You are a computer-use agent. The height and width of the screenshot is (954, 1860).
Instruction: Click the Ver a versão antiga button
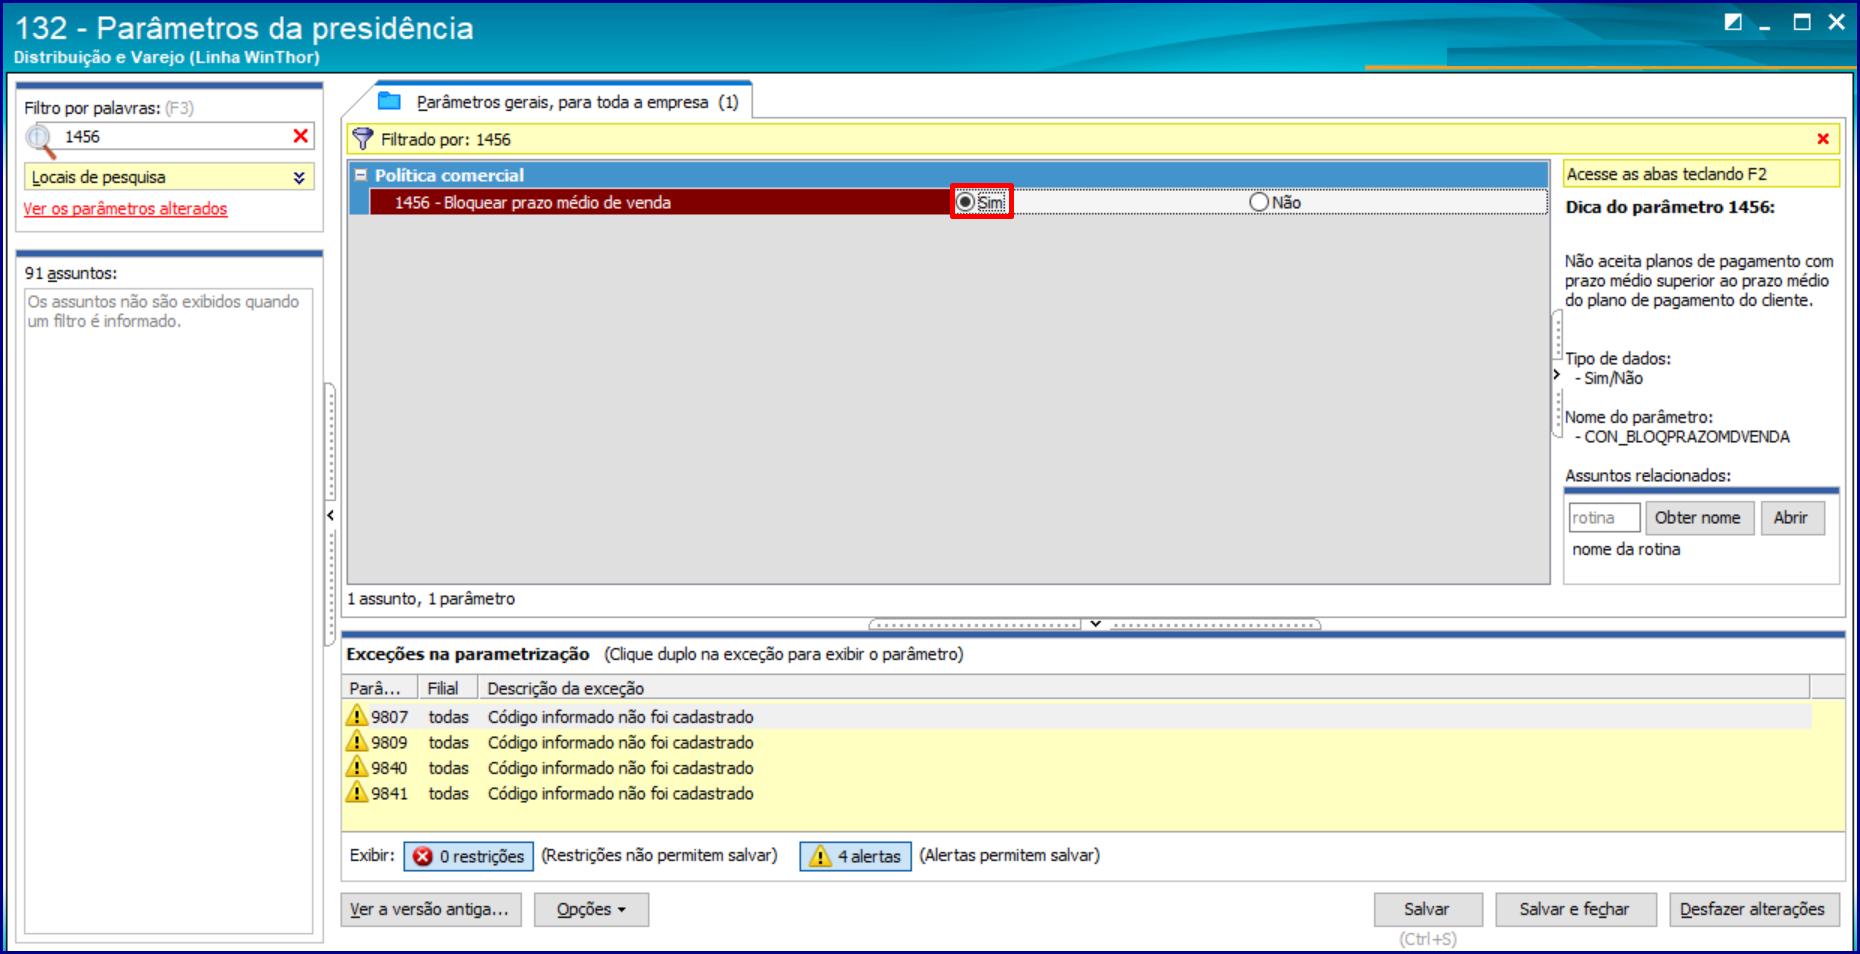click(x=431, y=909)
